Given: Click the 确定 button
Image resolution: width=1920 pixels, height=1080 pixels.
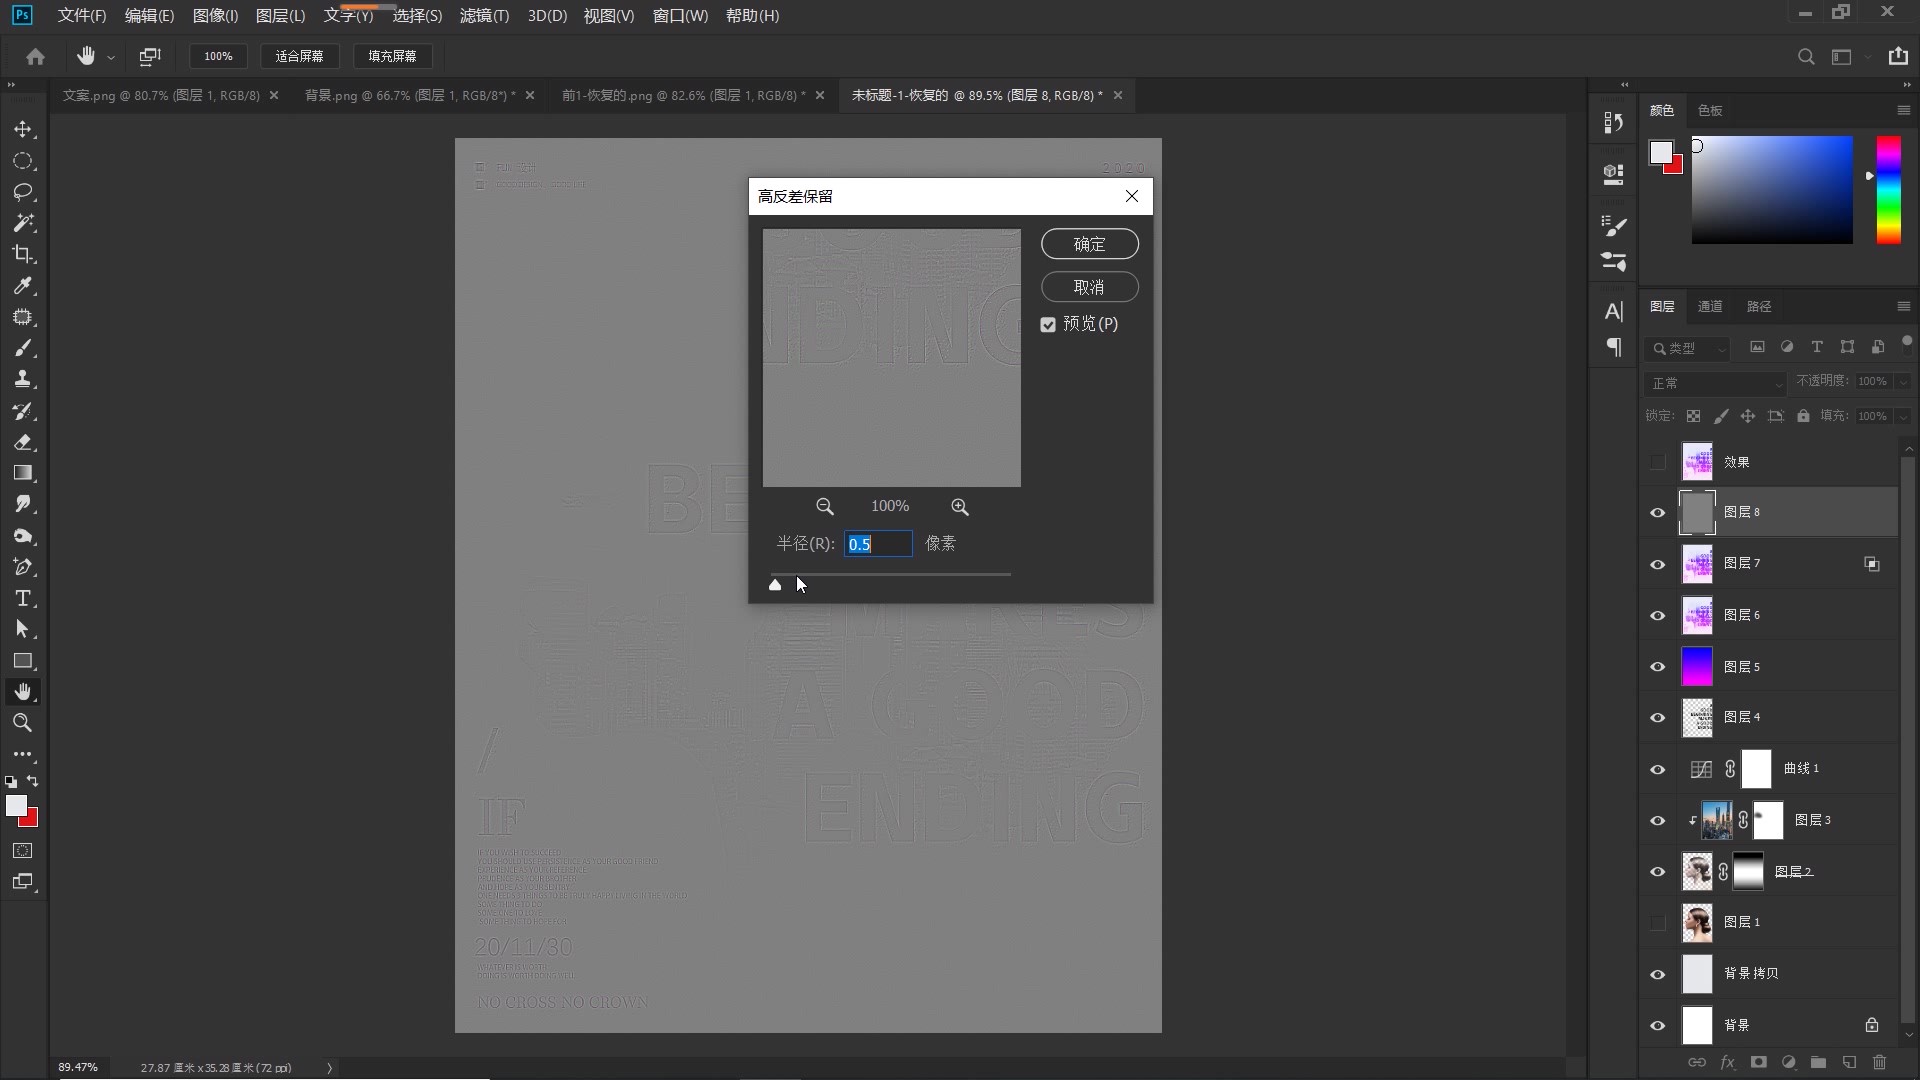Looking at the screenshot, I should 1089,244.
